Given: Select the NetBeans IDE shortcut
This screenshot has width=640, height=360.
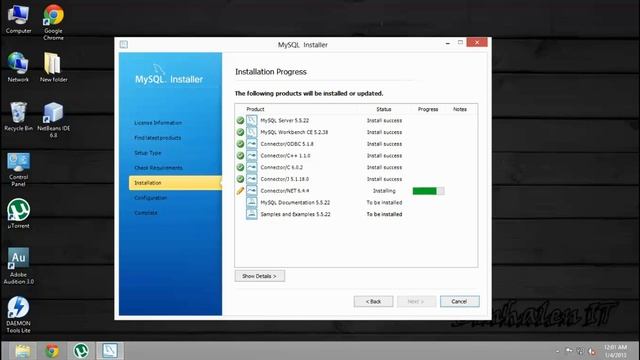Looking at the screenshot, I should coord(53,120).
